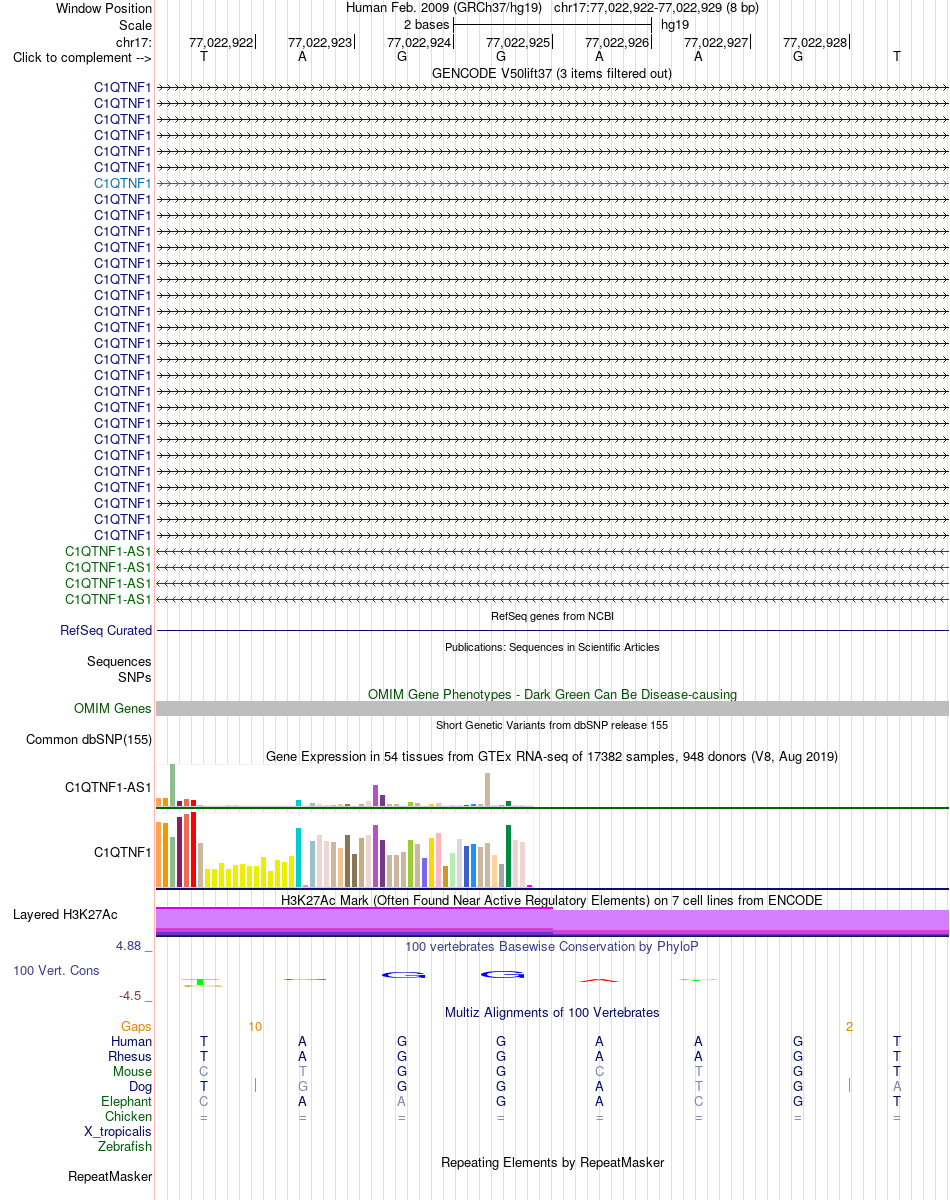Viewport: 950px width, 1200px height.
Task: Click the Layered H3K27Ac track label
Action: click(x=65, y=915)
